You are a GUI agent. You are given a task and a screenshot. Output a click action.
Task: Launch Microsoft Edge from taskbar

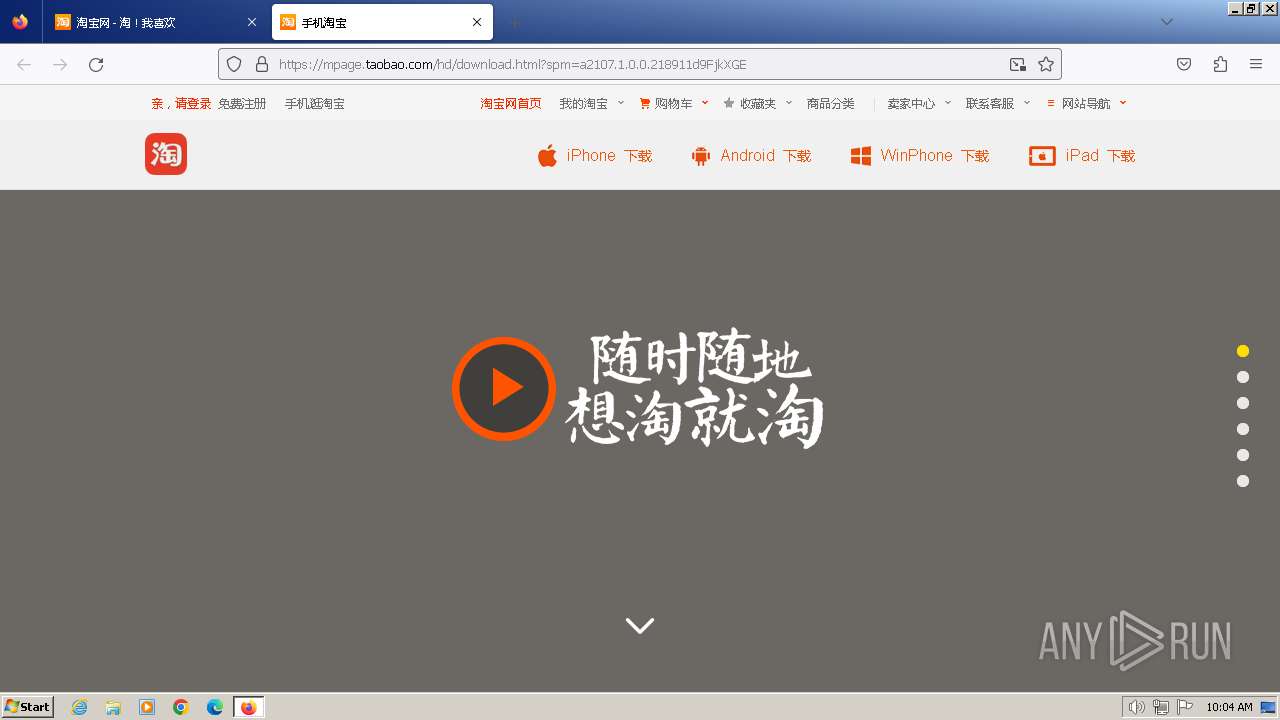(215, 707)
